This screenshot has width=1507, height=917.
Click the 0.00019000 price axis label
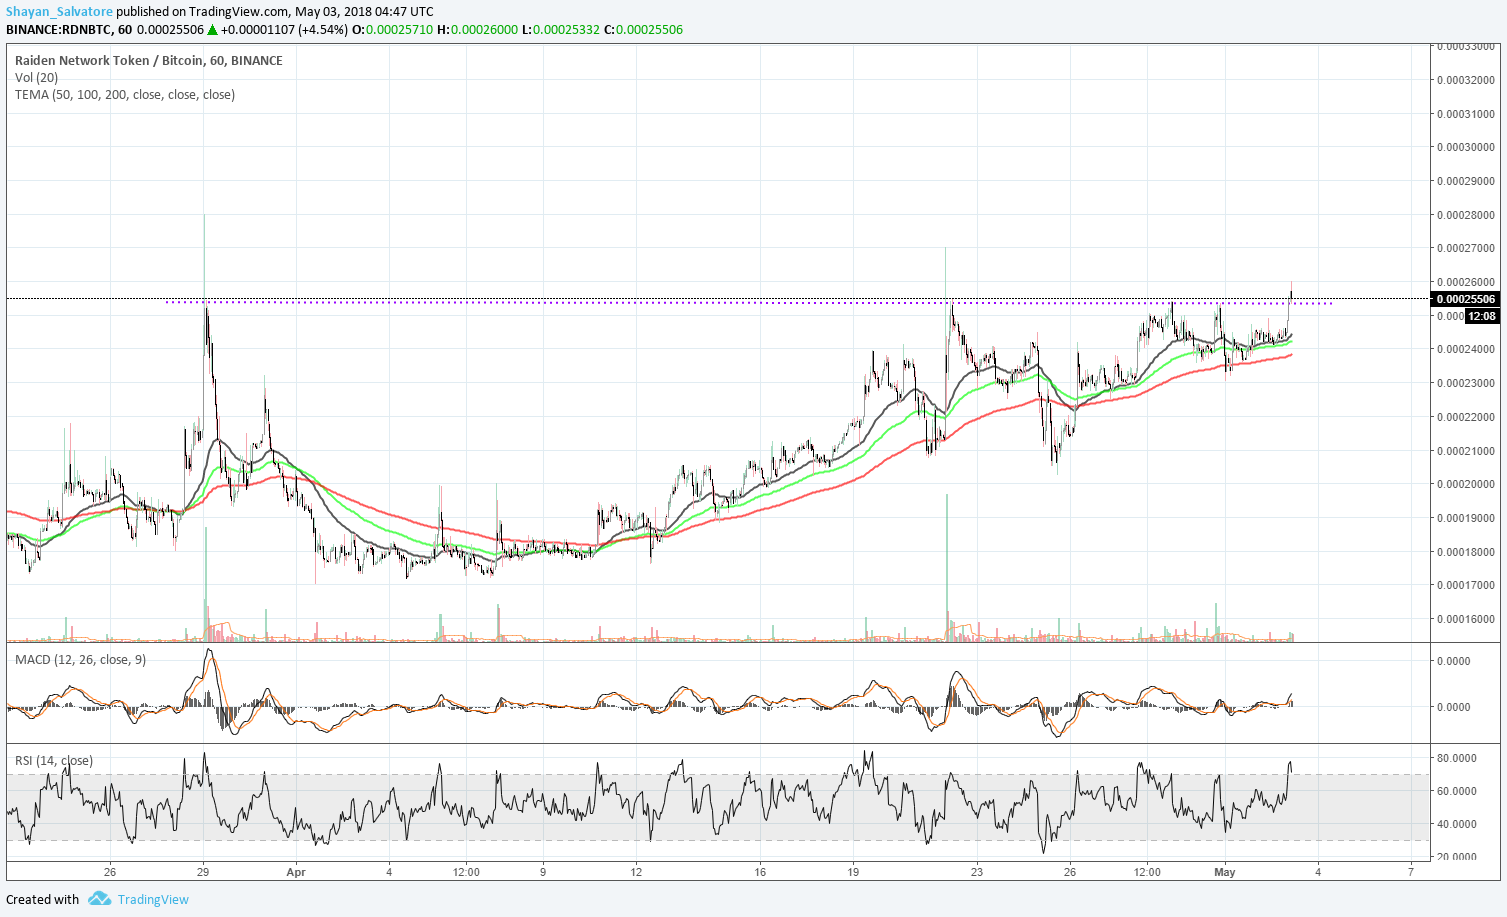click(1466, 518)
